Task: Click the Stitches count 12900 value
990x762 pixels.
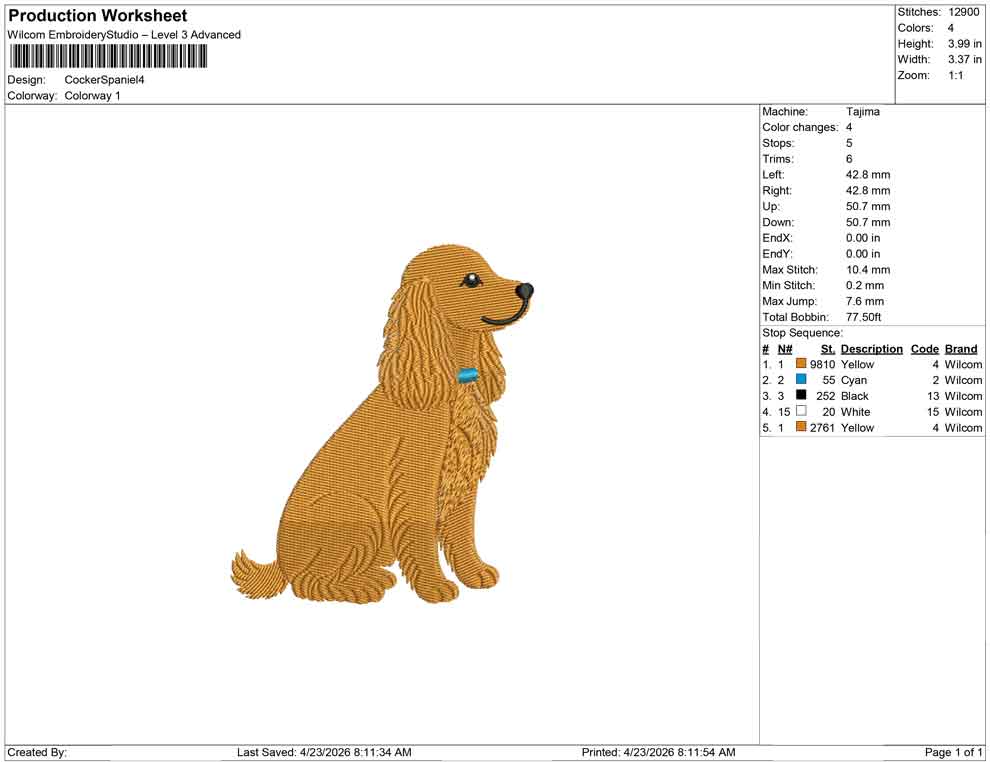Action: 962,12
